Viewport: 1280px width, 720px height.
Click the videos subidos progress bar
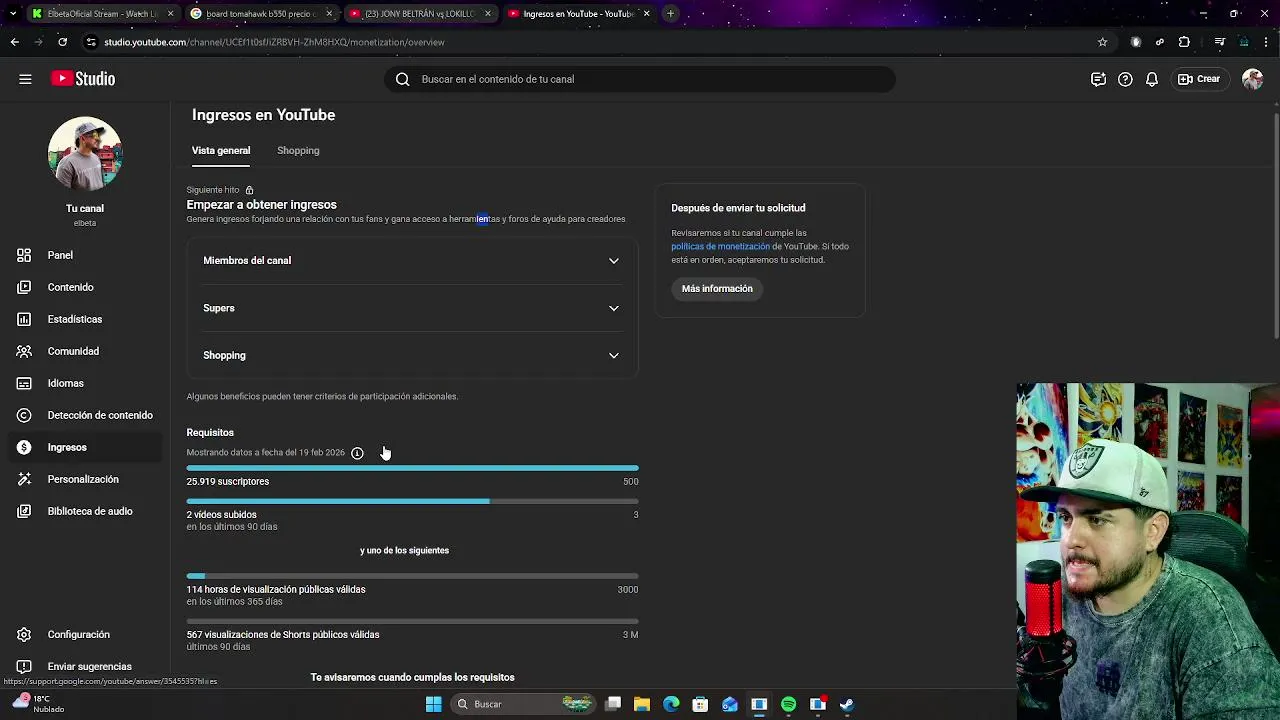412,501
